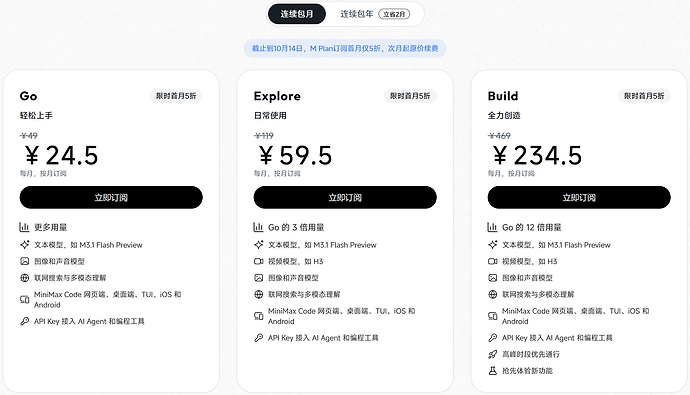Click the Explore plan globe search icon
Screen dimensions: 690x395
click(258, 294)
